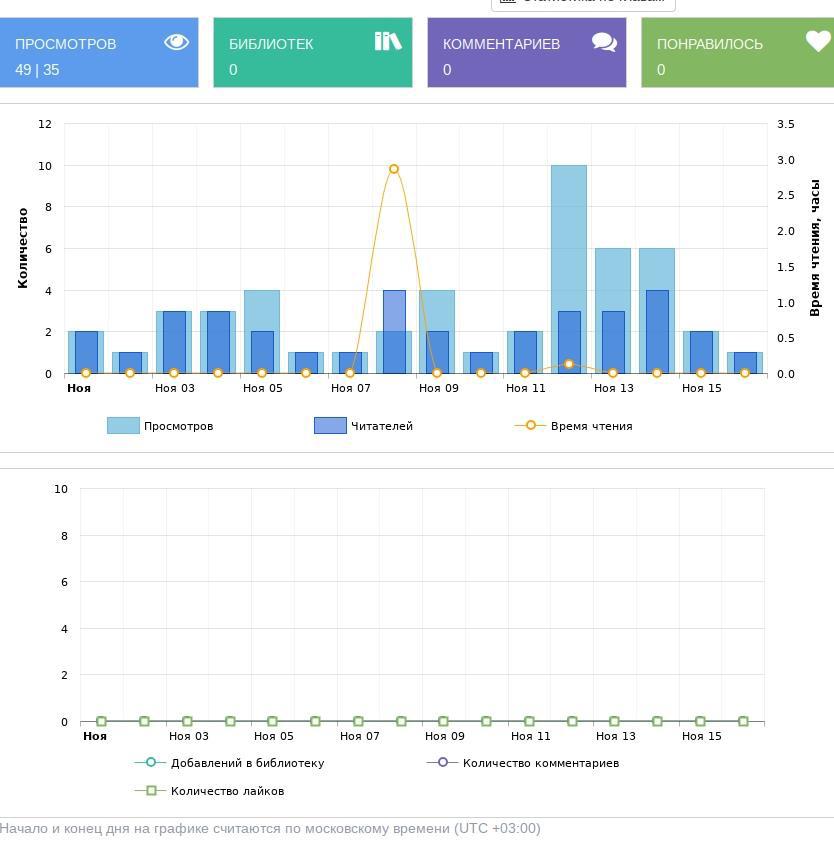Open the partially visible statistics button at top

pos(583,3)
